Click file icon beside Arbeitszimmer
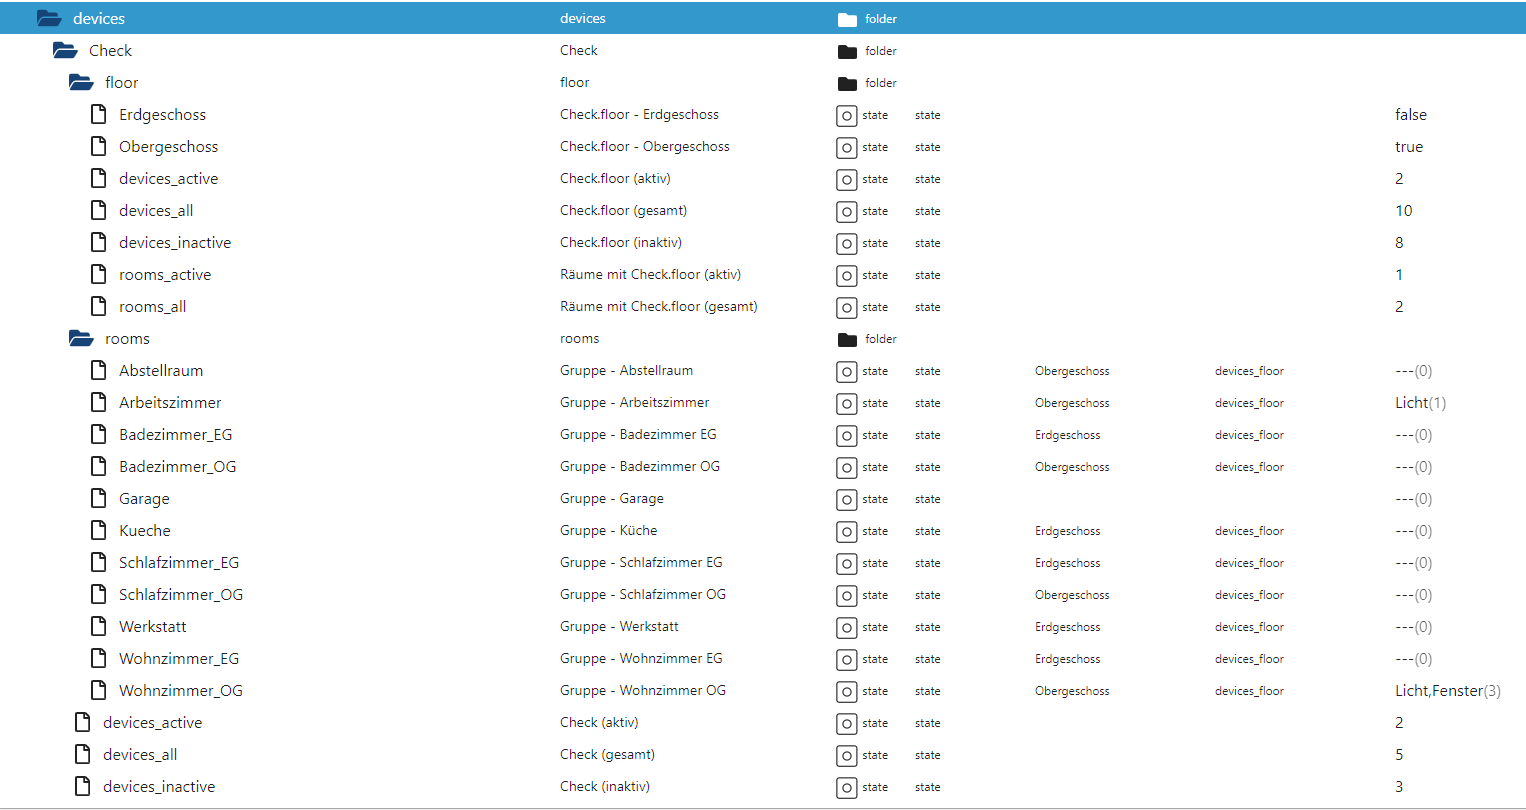The width and height of the screenshot is (1526, 810). (99, 402)
